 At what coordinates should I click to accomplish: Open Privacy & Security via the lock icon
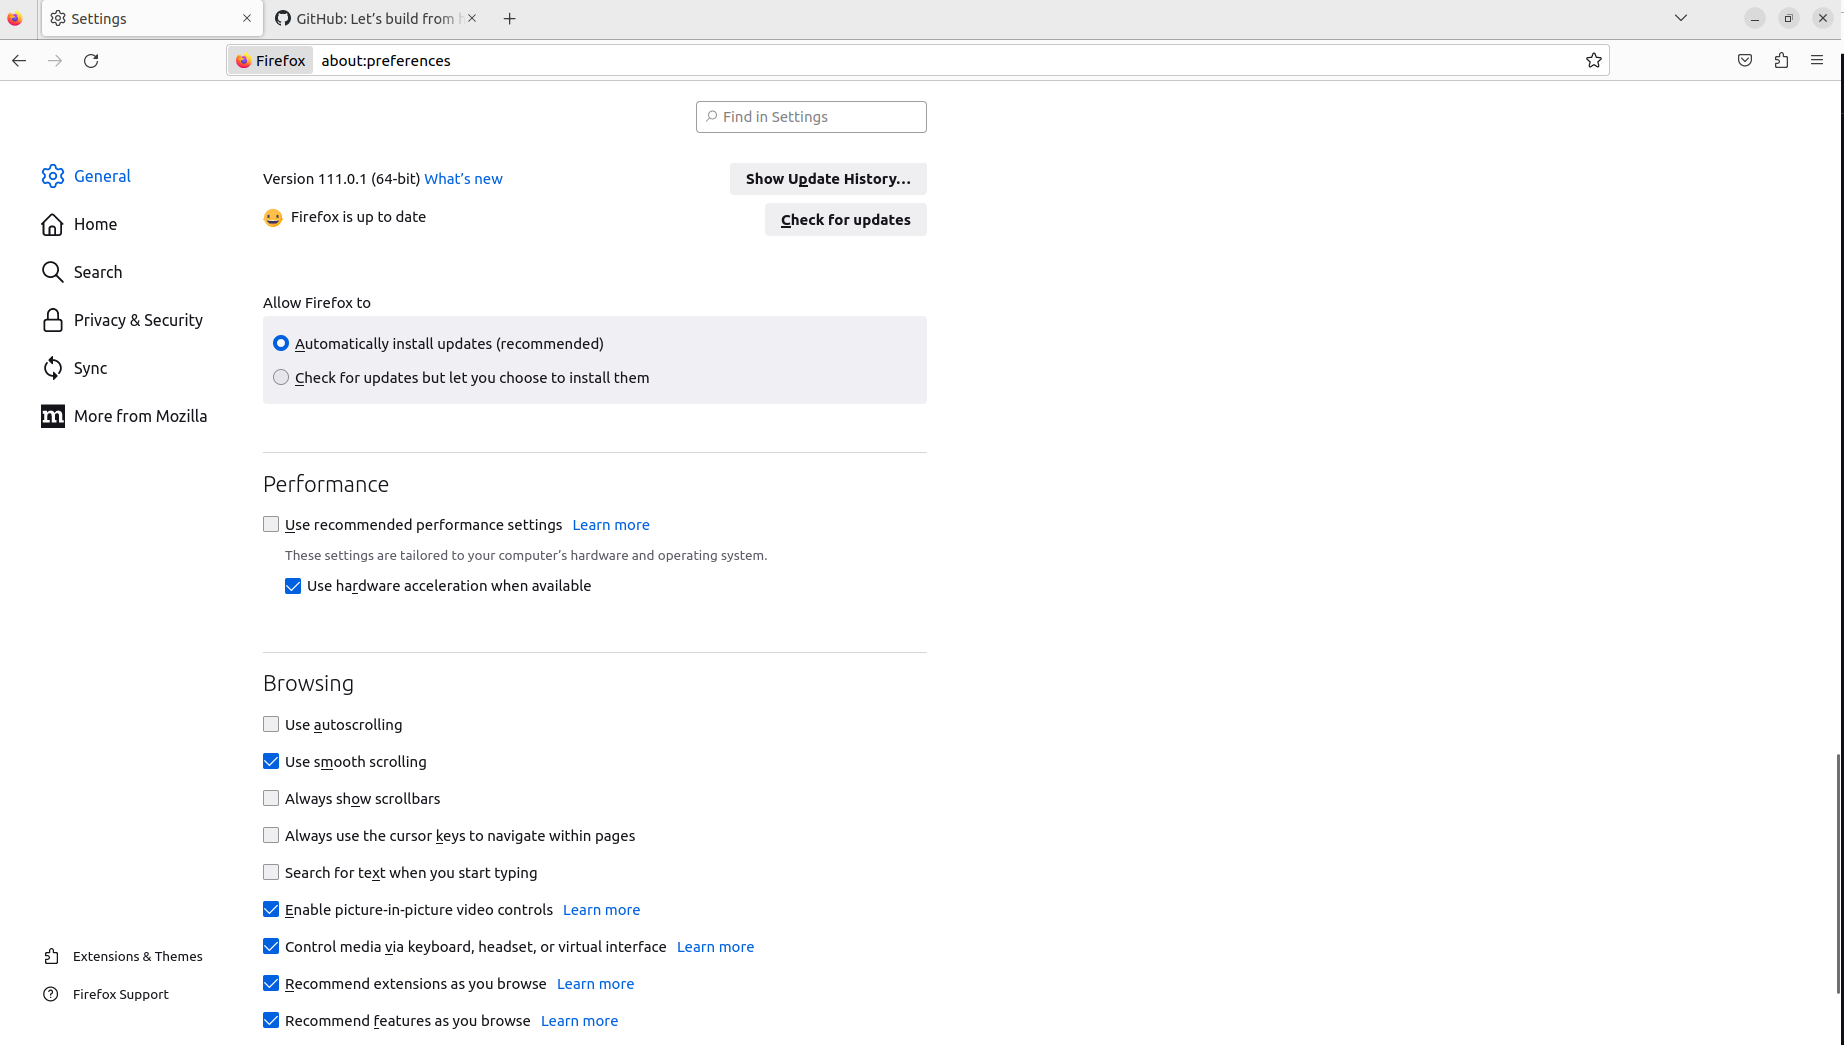point(52,319)
